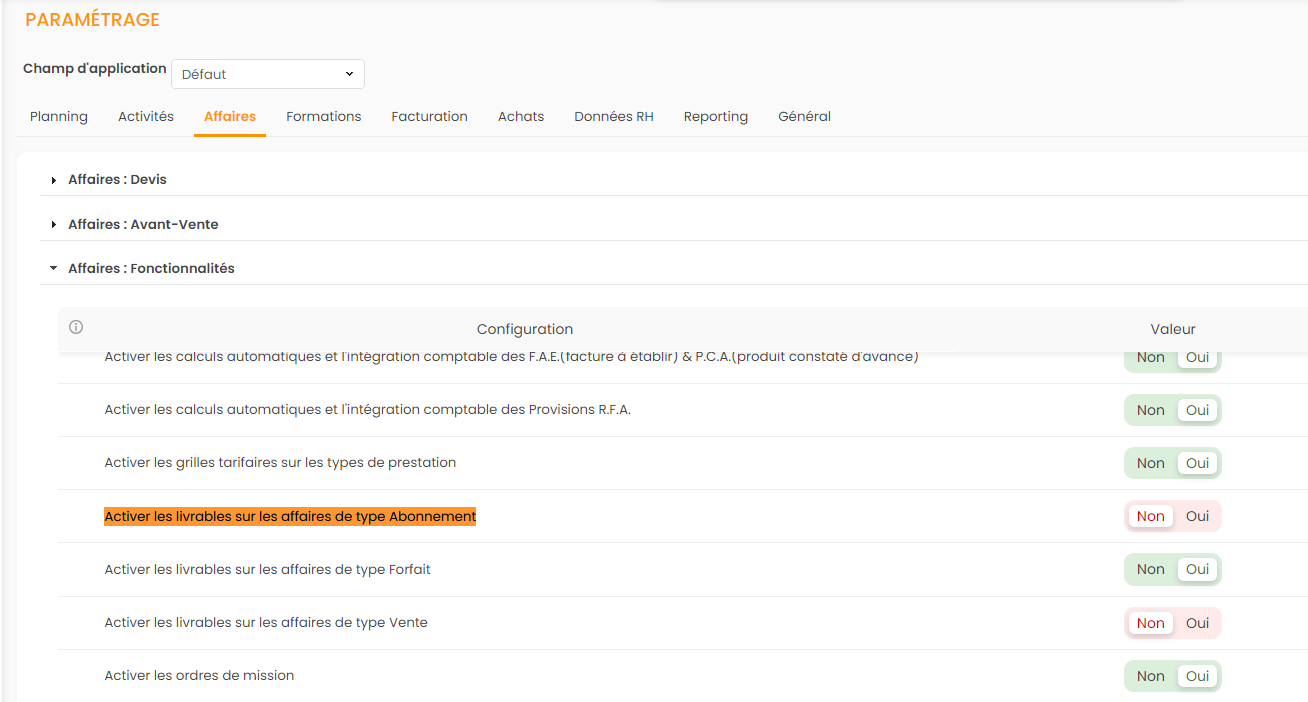Select the Facturation tab
Screen dimensions: 1308x702
pyautogui.click(x=429, y=117)
